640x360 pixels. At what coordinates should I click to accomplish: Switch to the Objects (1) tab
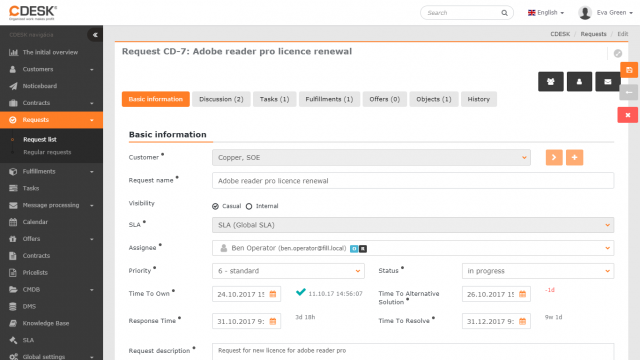(434, 99)
